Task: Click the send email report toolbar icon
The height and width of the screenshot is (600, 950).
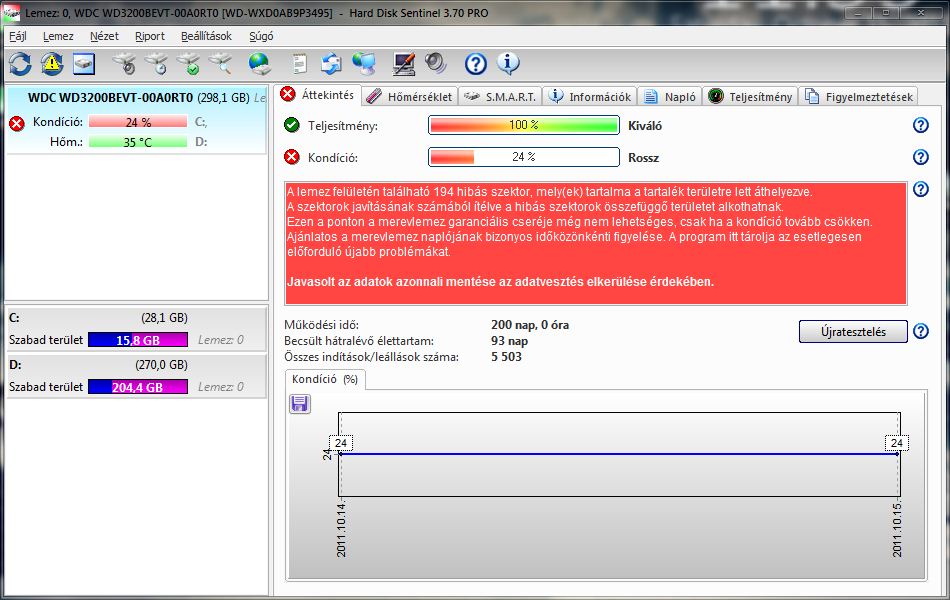Action: pos(331,64)
